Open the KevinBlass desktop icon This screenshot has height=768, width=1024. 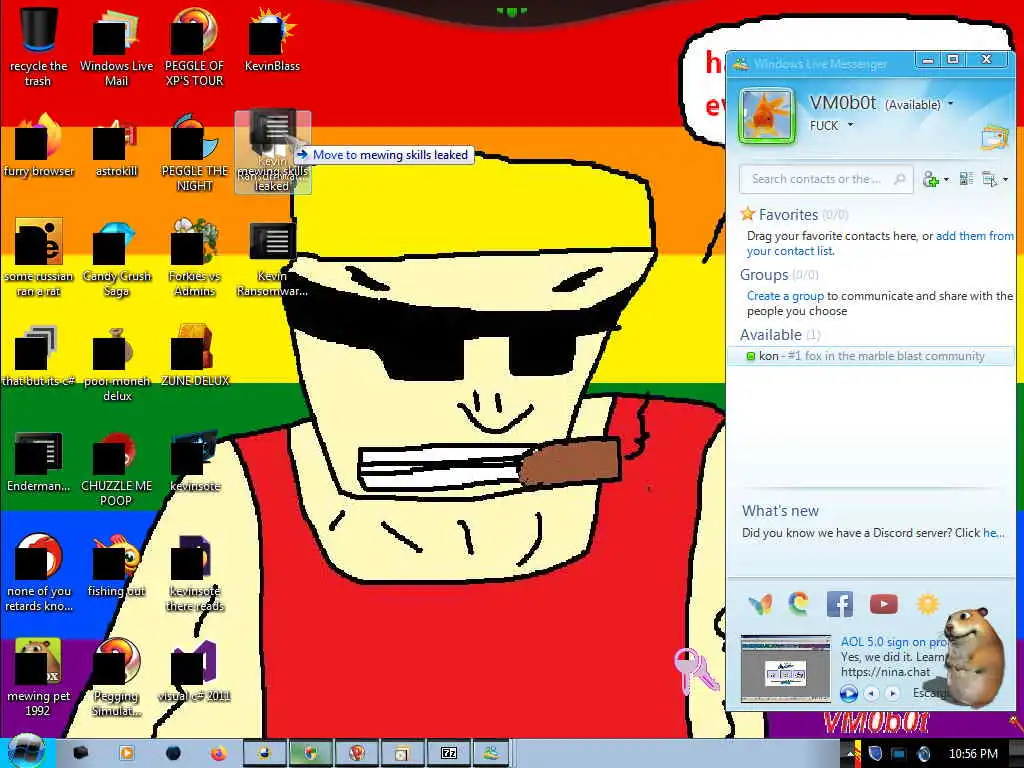pos(272,39)
